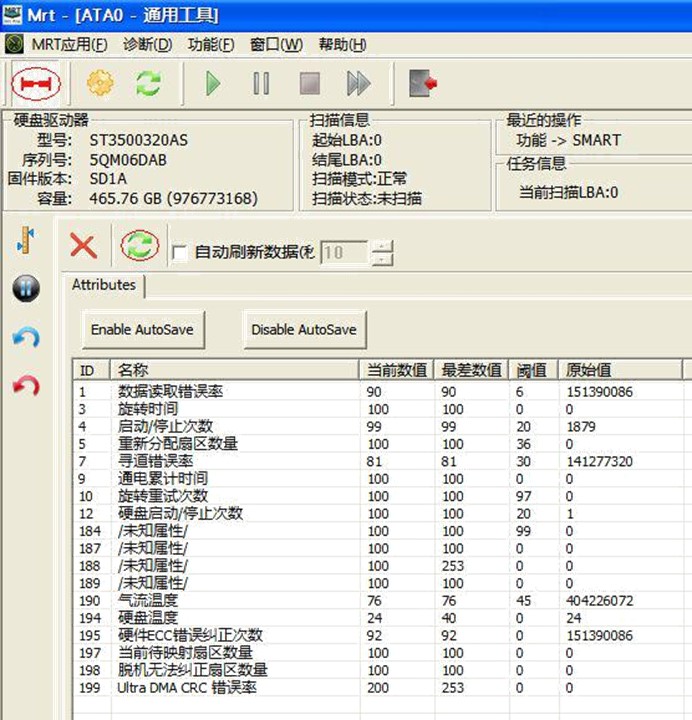Enable the 自动刷新数据 checkbox
The image size is (692, 720).
tap(180, 253)
